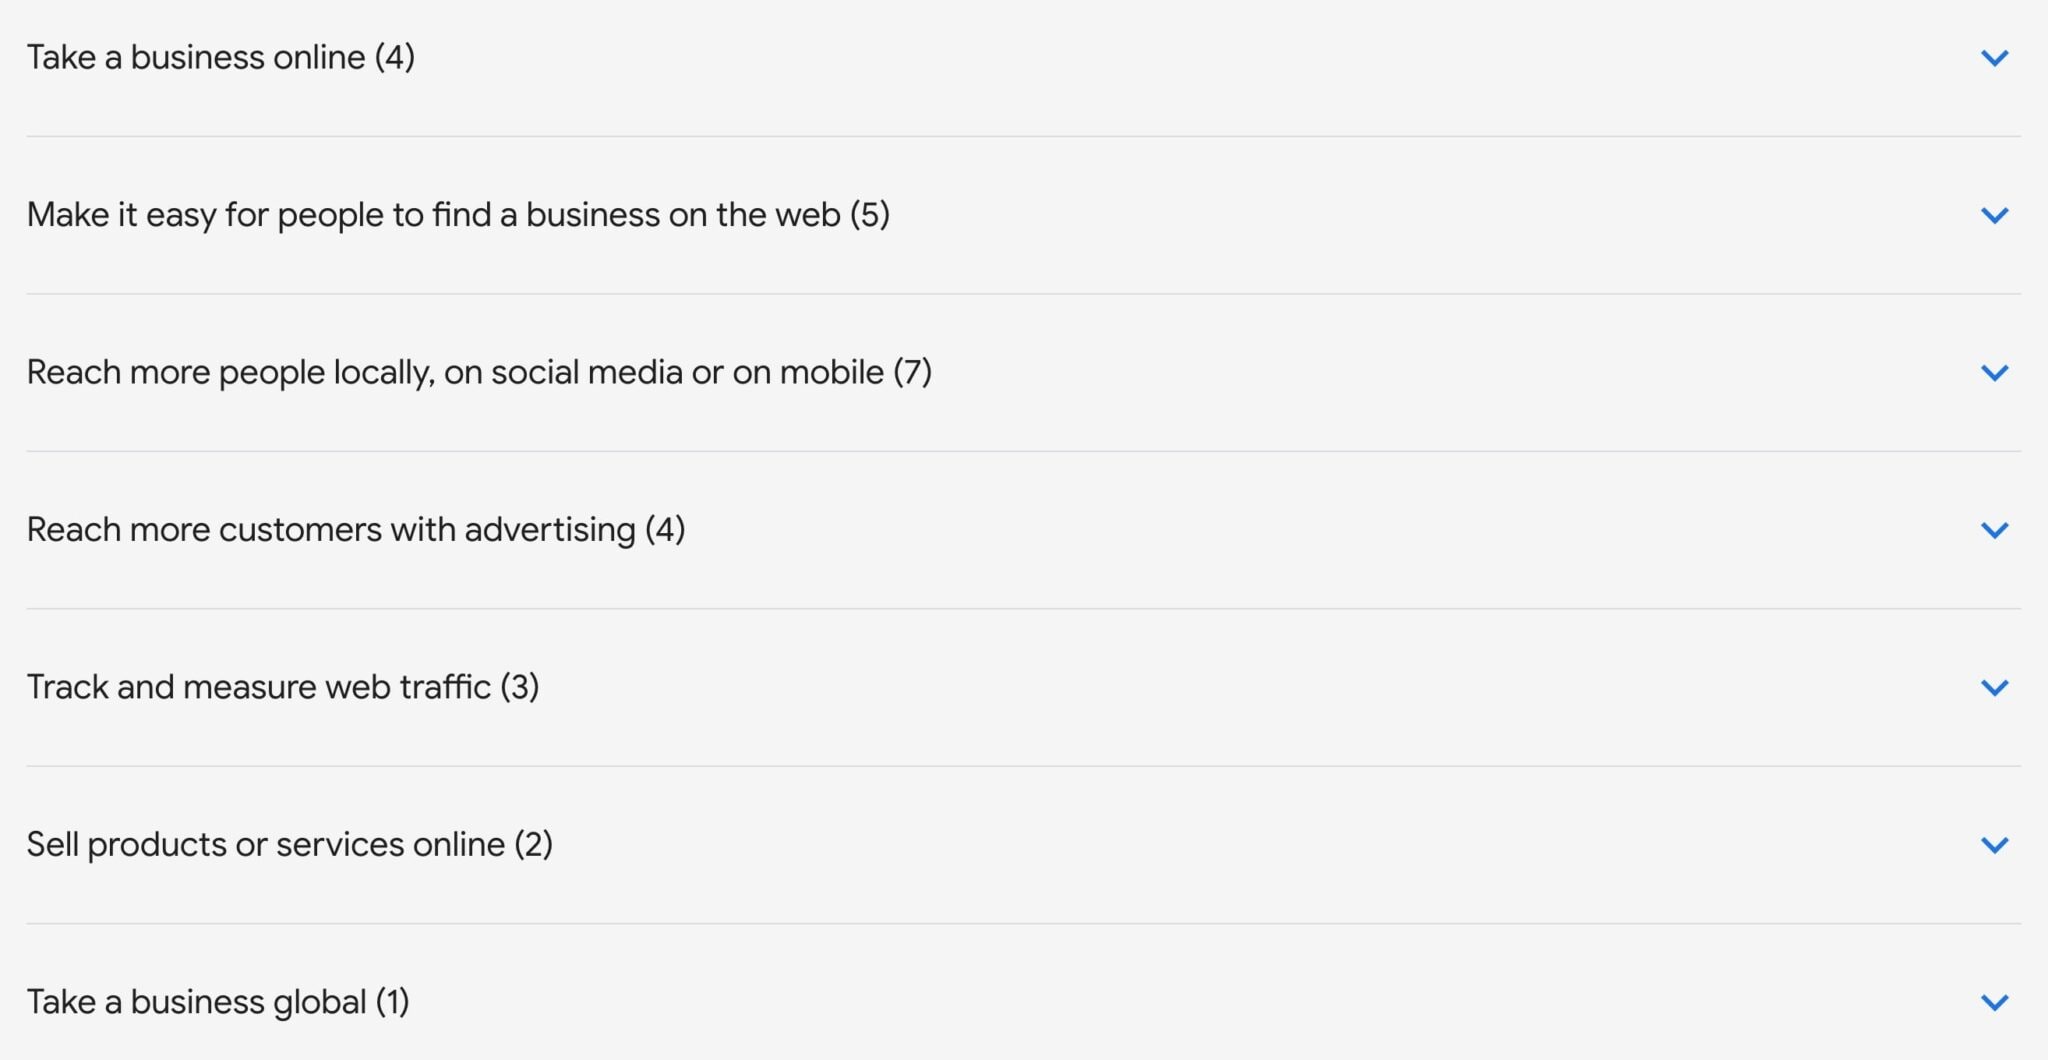Click the "Sell products or services online (2)" heading
This screenshot has width=2048, height=1060.
[x=290, y=843]
